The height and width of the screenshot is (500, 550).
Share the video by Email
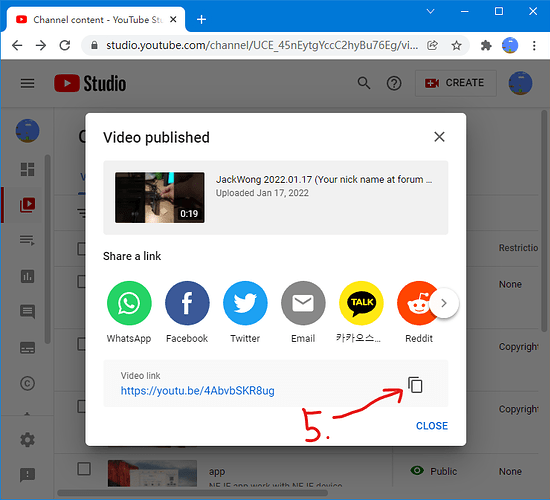[x=303, y=303]
